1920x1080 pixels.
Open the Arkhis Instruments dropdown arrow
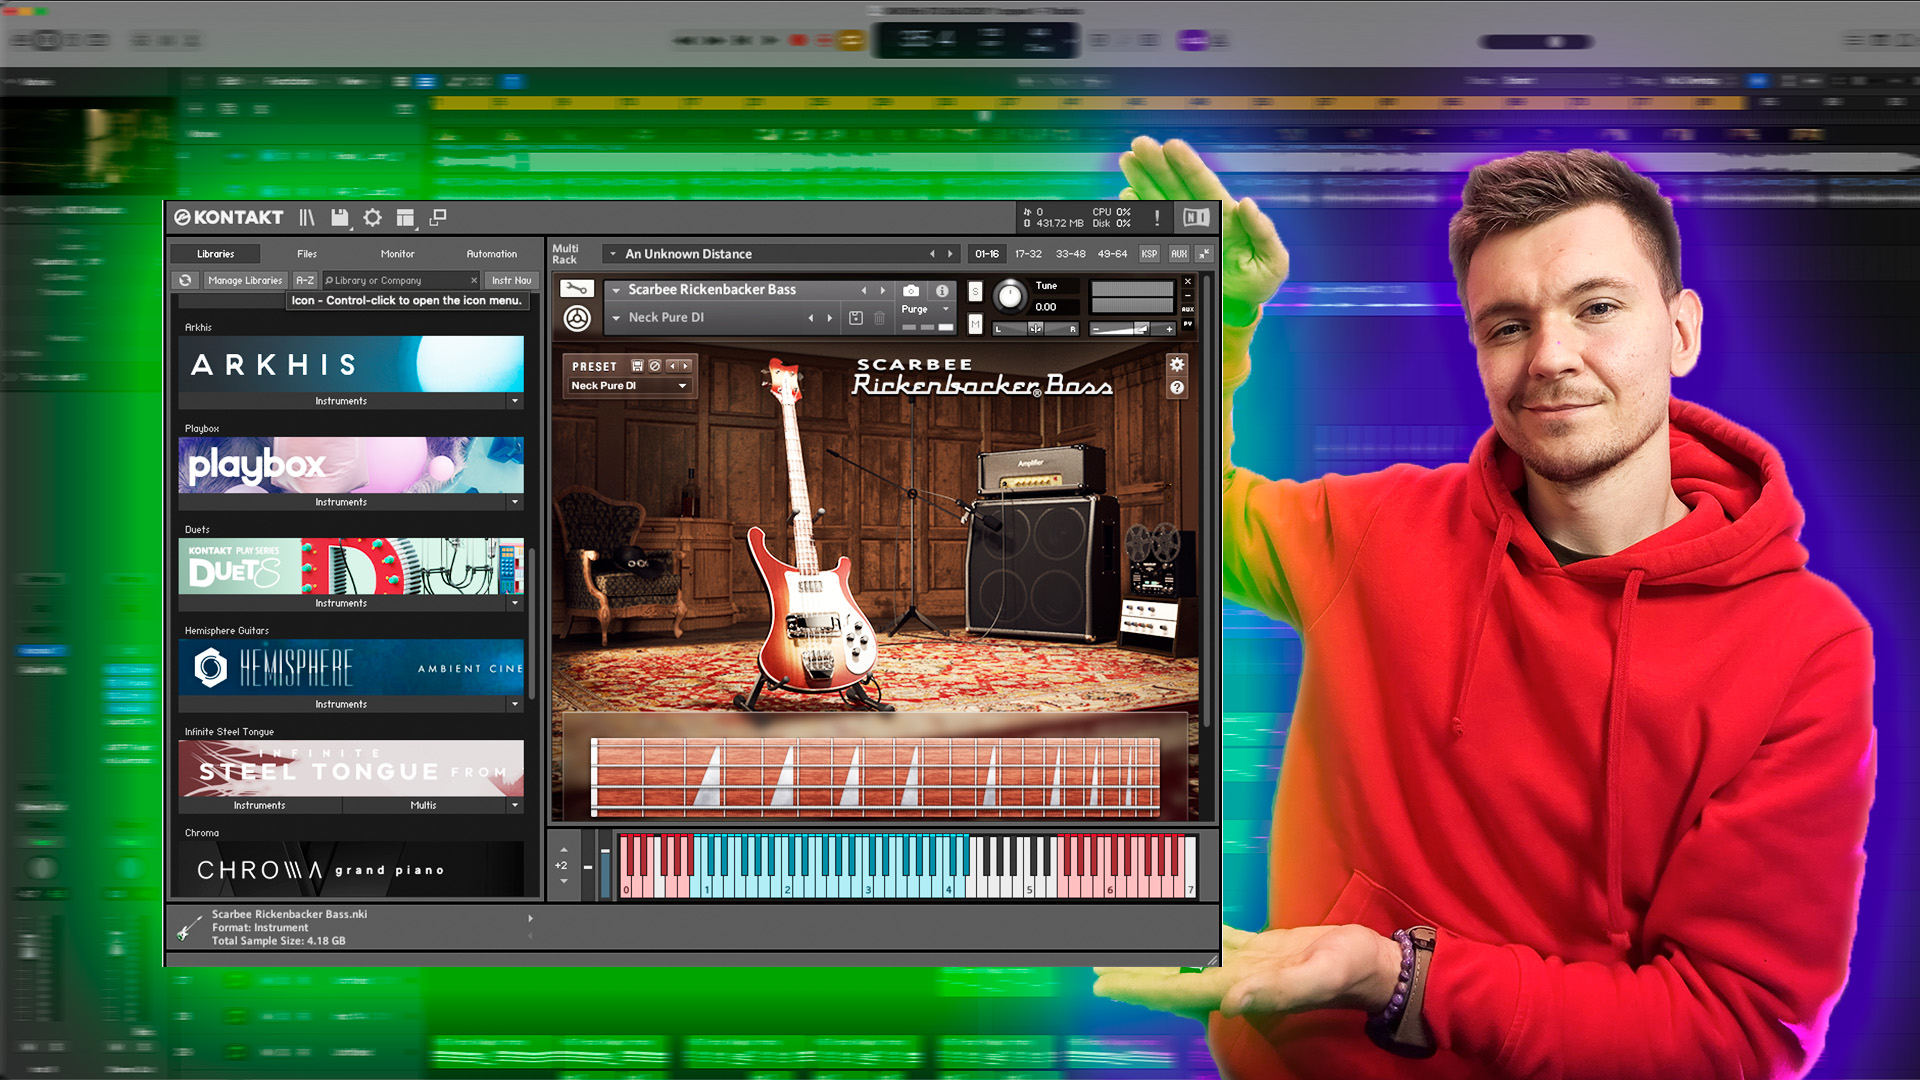click(515, 401)
